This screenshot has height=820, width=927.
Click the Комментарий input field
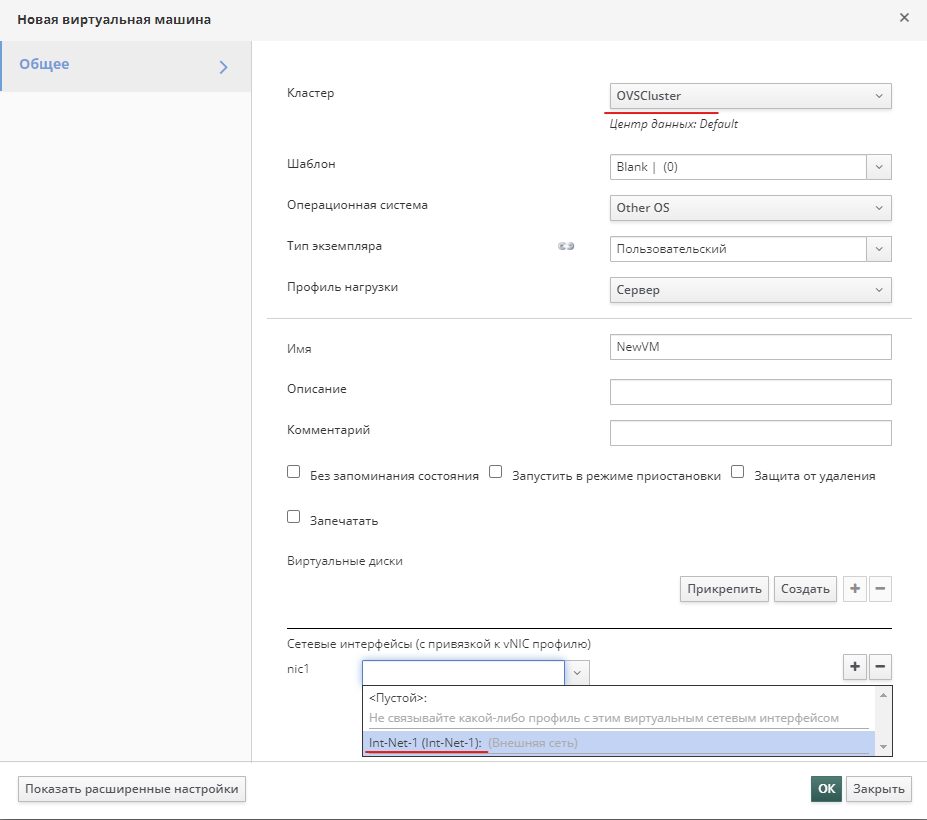(750, 433)
